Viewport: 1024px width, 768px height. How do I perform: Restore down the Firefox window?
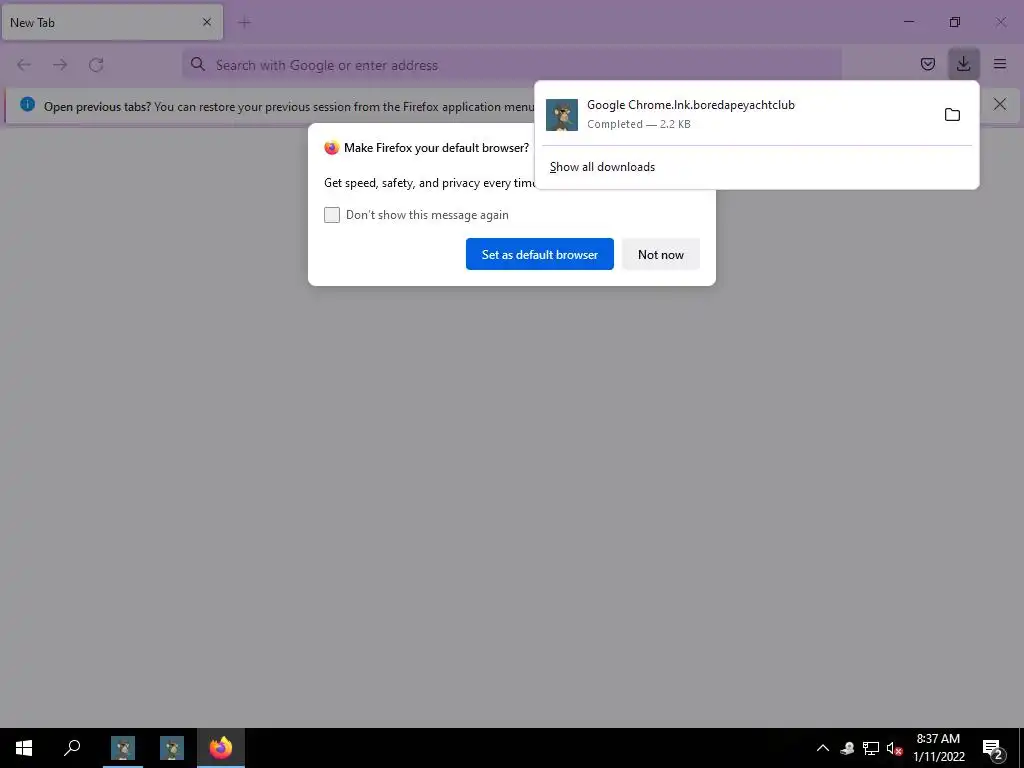[954, 22]
